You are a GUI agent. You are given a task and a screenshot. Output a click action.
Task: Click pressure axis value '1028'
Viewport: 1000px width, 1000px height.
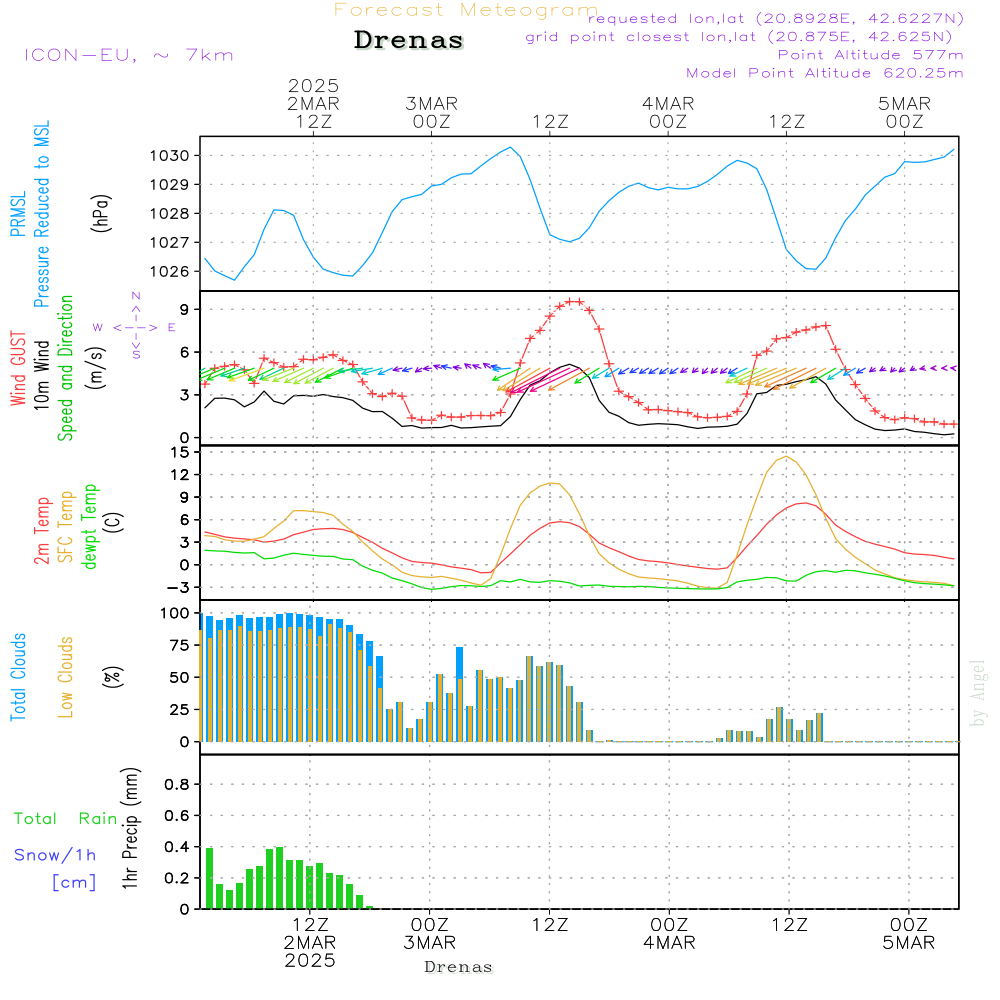169,214
